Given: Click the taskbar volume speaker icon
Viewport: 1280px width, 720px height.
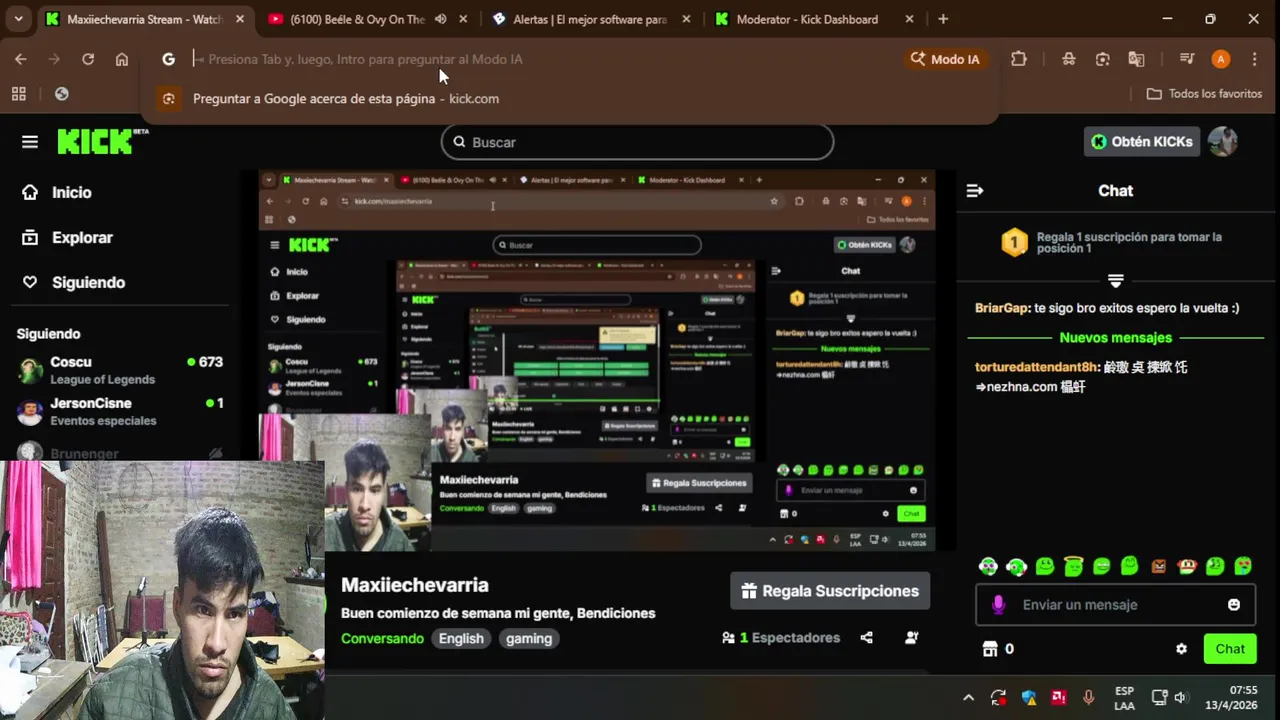Looking at the screenshot, I should [1180, 698].
